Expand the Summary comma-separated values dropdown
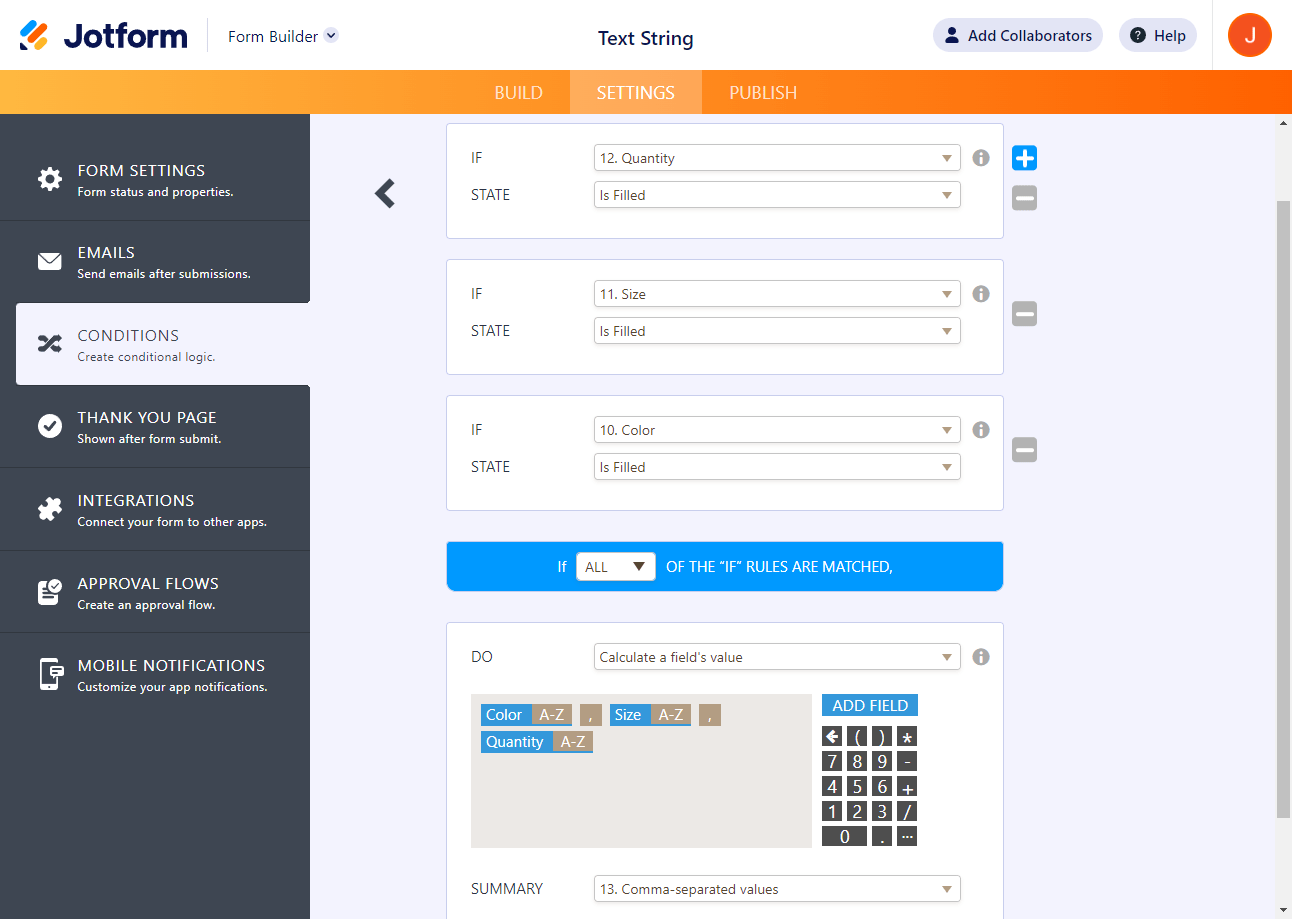This screenshot has width=1292, height=919. click(x=777, y=889)
